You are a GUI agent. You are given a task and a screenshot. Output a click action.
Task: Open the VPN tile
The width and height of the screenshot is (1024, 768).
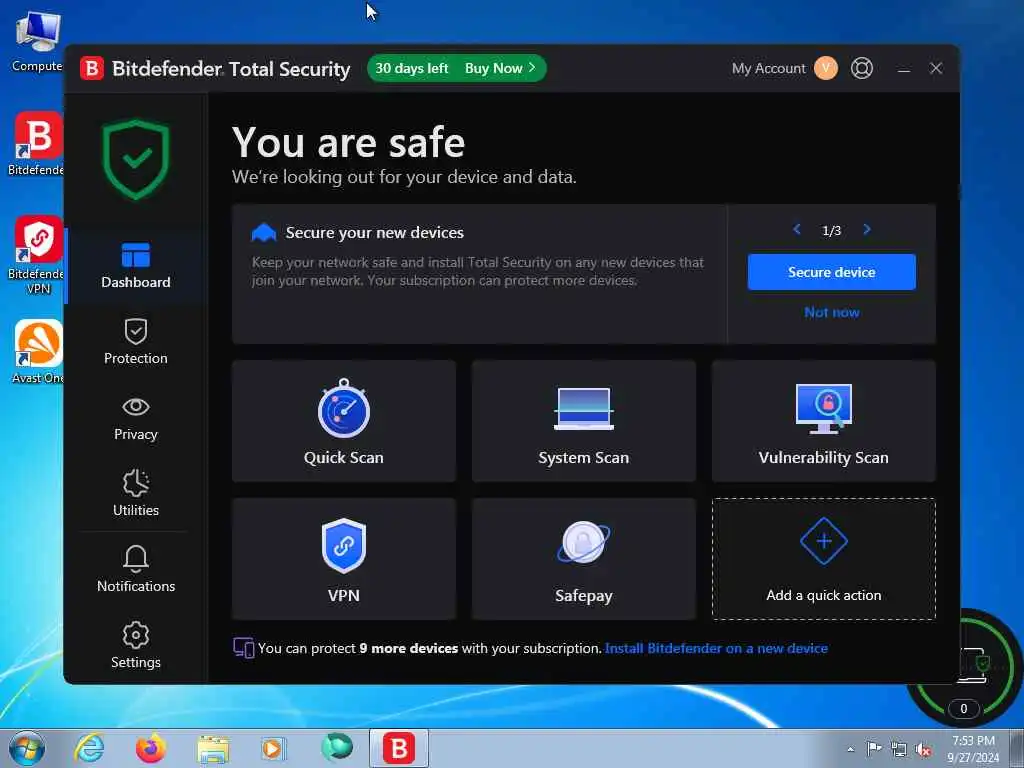pos(344,558)
